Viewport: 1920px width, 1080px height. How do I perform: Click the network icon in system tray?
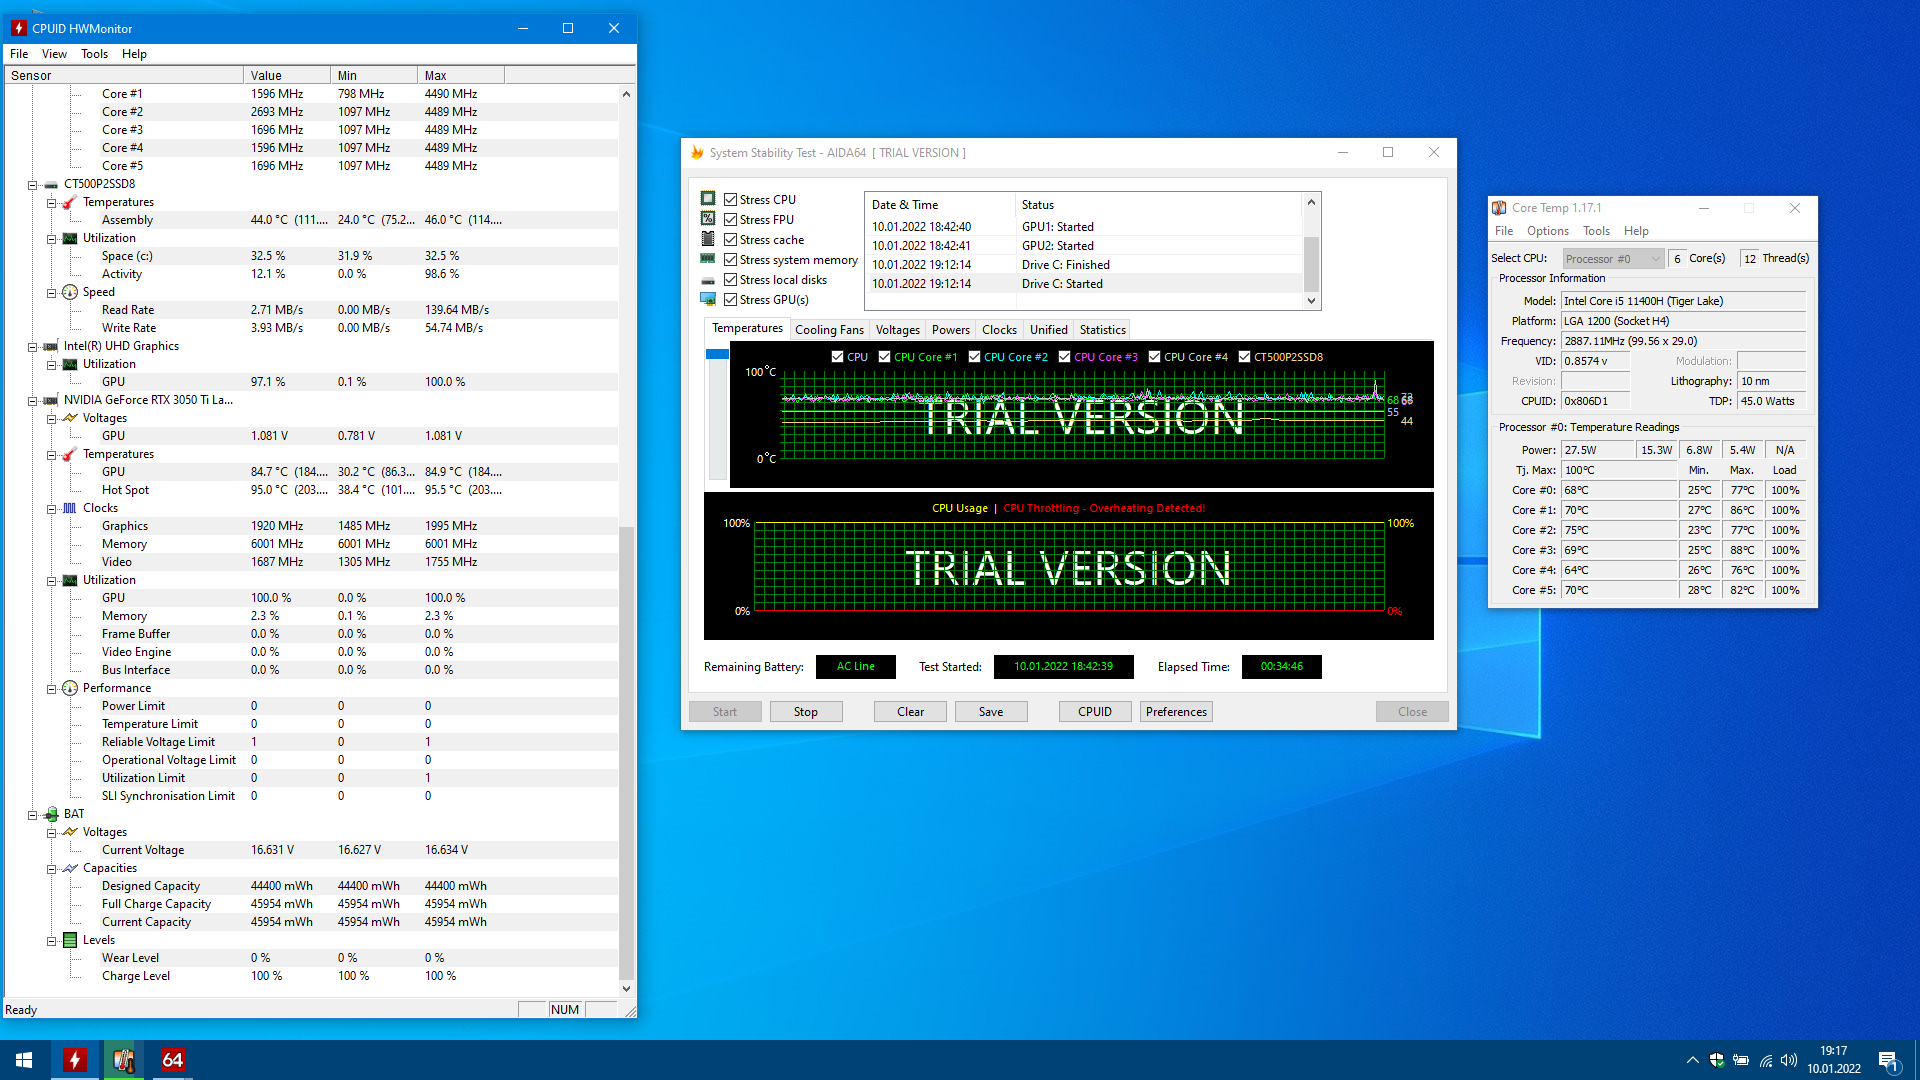click(x=1766, y=1060)
